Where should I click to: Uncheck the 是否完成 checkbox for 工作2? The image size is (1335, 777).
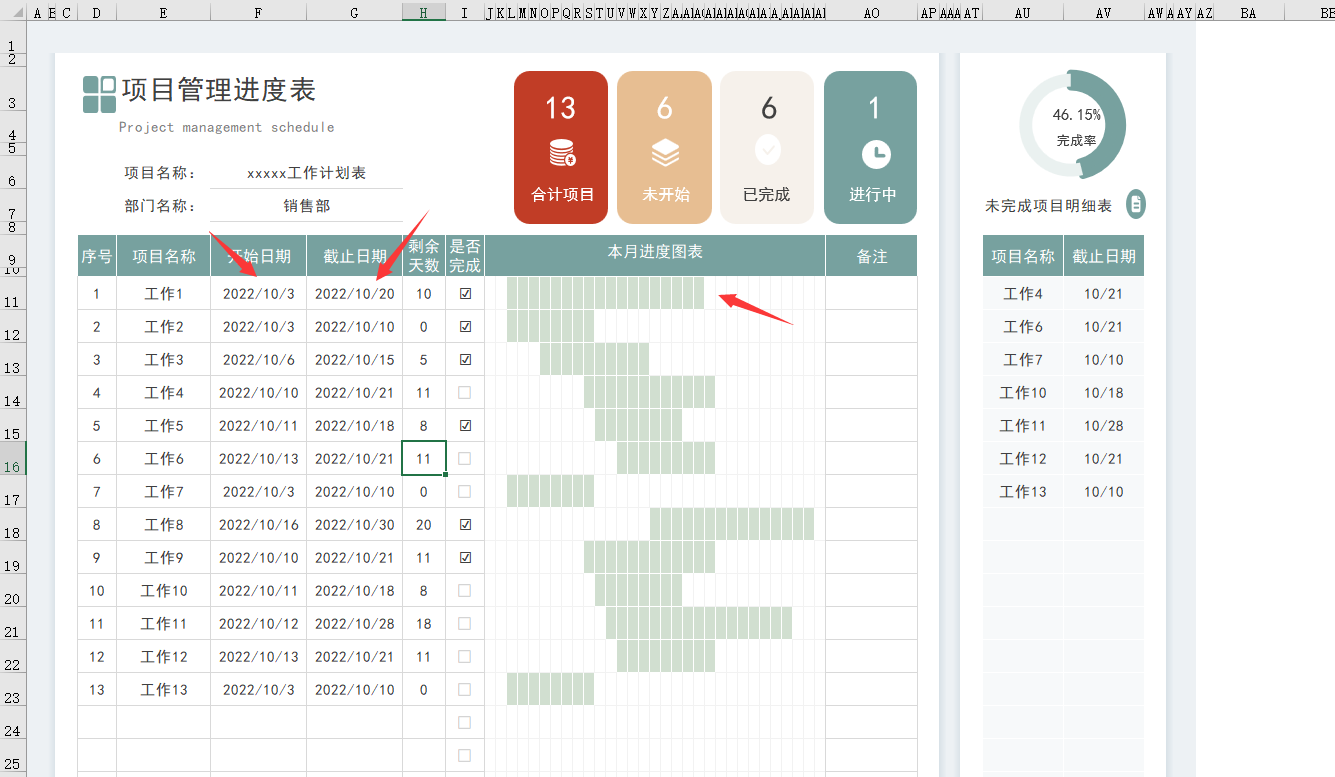(465, 327)
